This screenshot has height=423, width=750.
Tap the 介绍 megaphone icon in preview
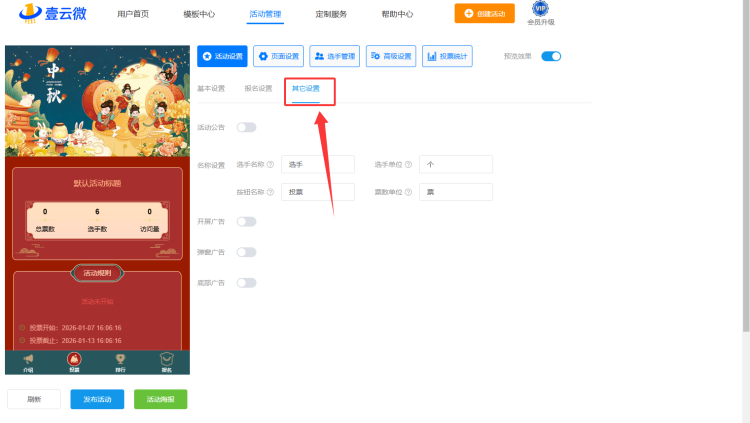click(28, 360)
